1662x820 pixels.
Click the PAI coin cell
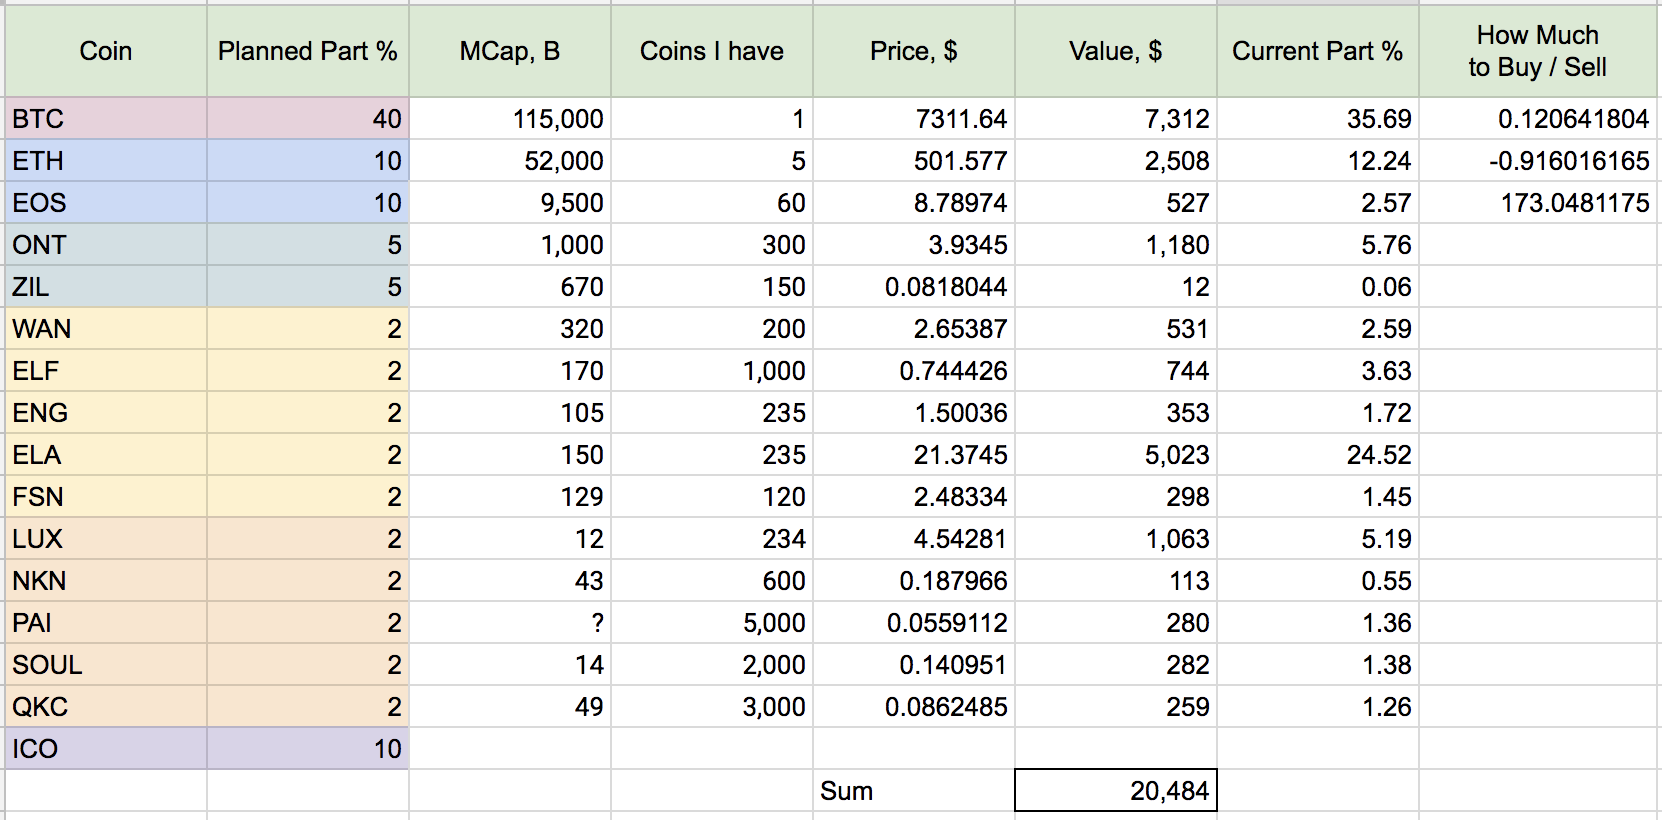[105, 623]
